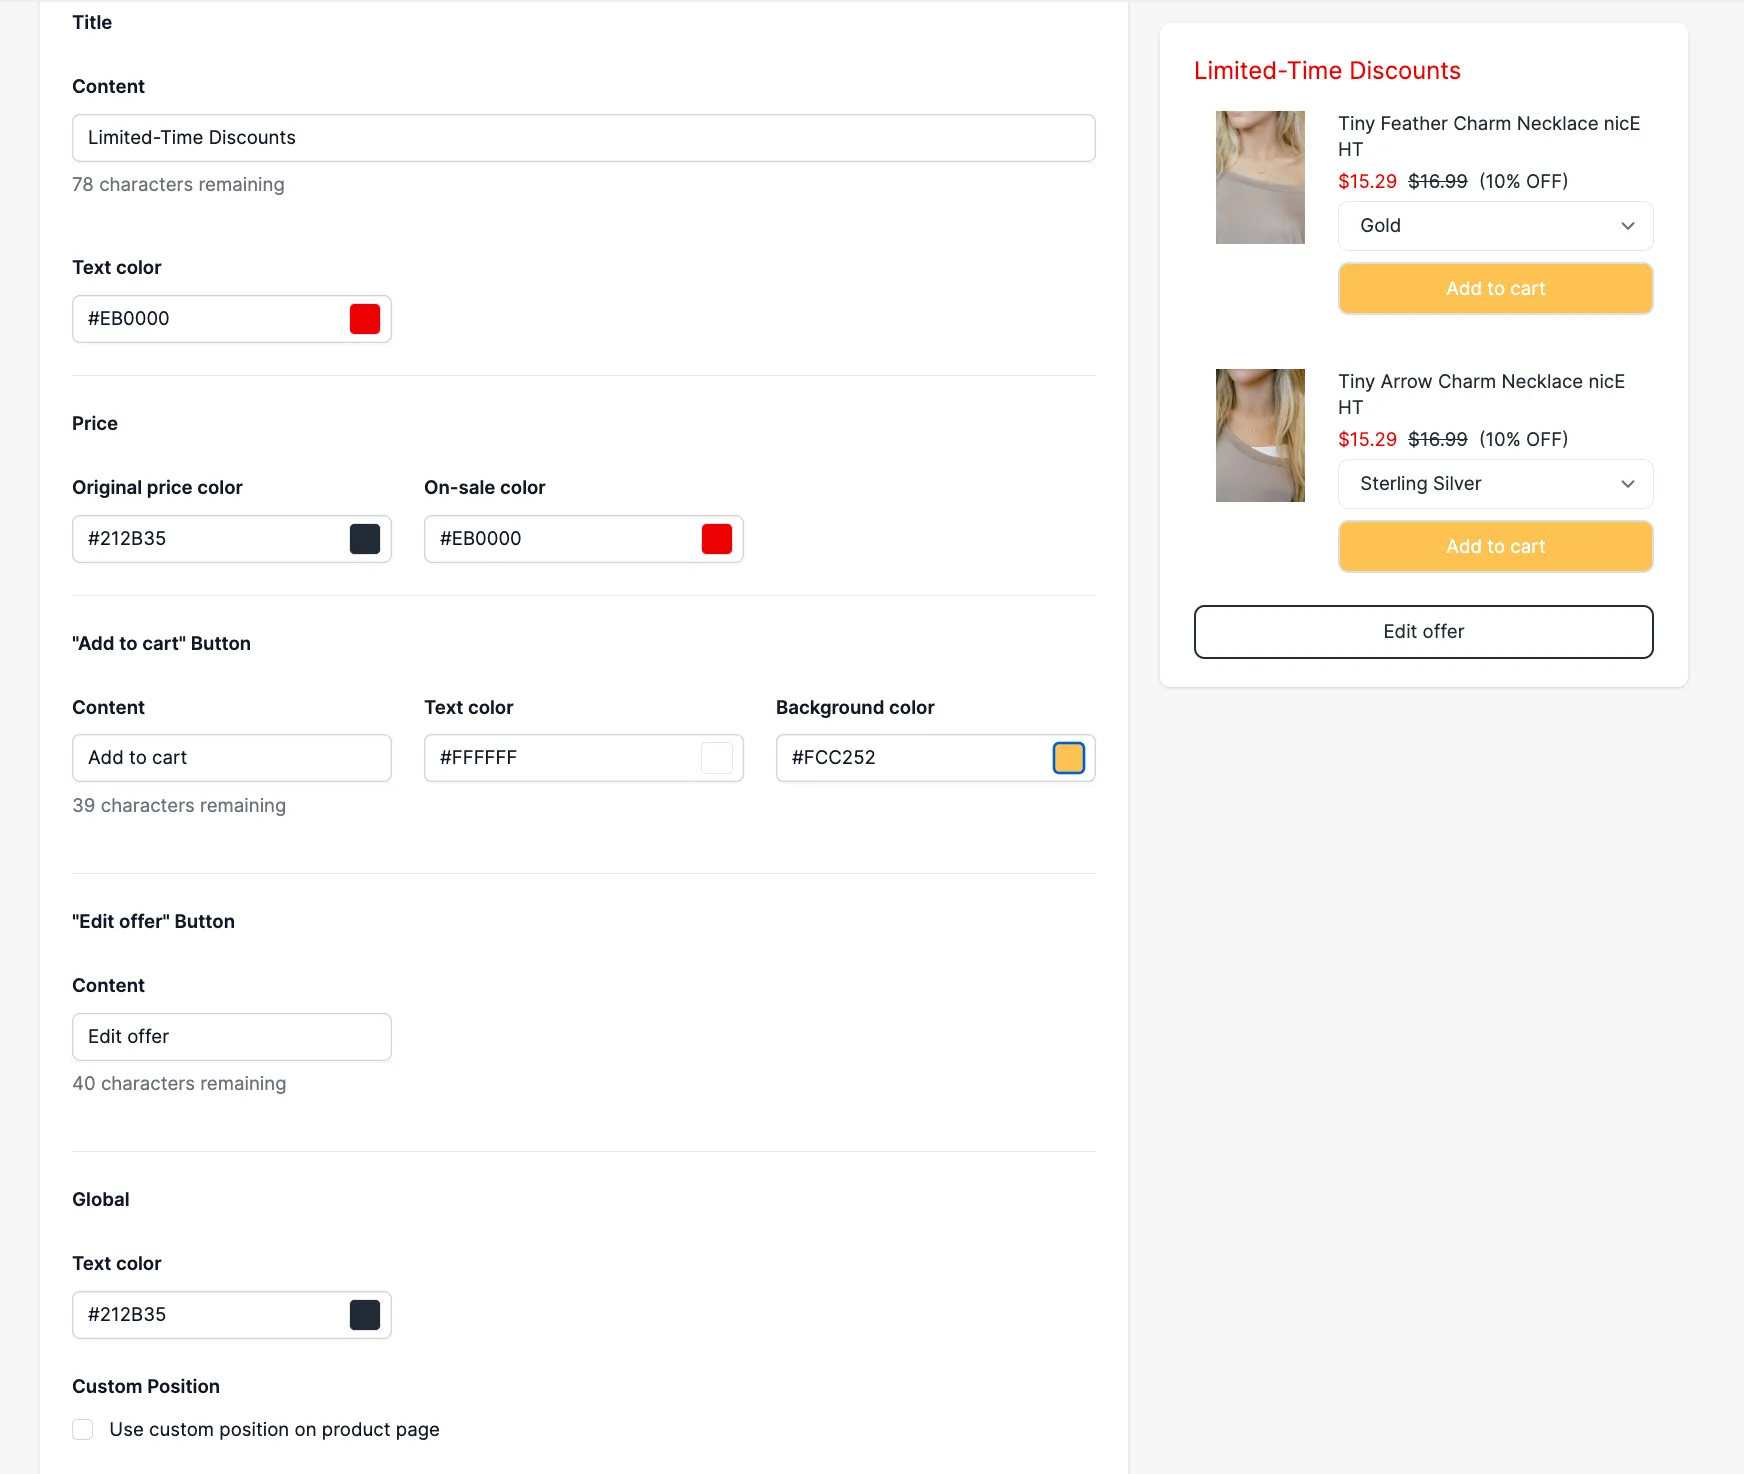Click the title text color red swatch

365,319
